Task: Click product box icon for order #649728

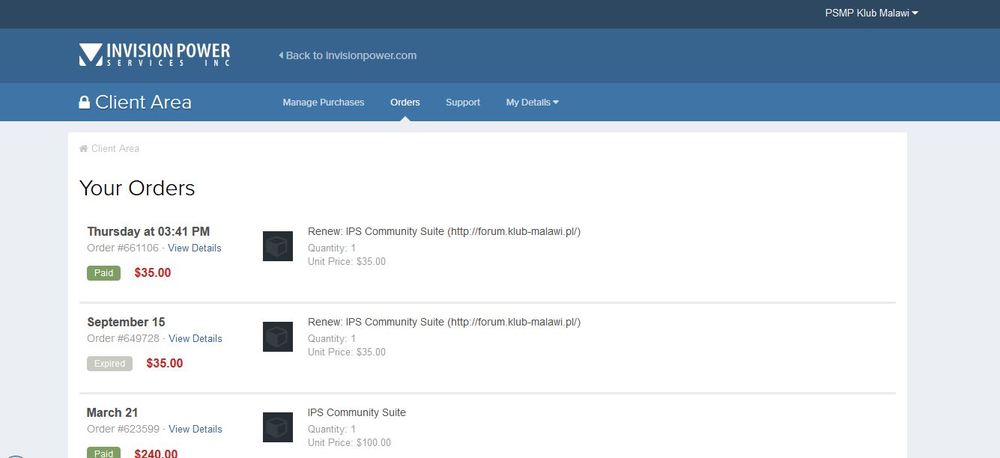Action: pos(277,336)
